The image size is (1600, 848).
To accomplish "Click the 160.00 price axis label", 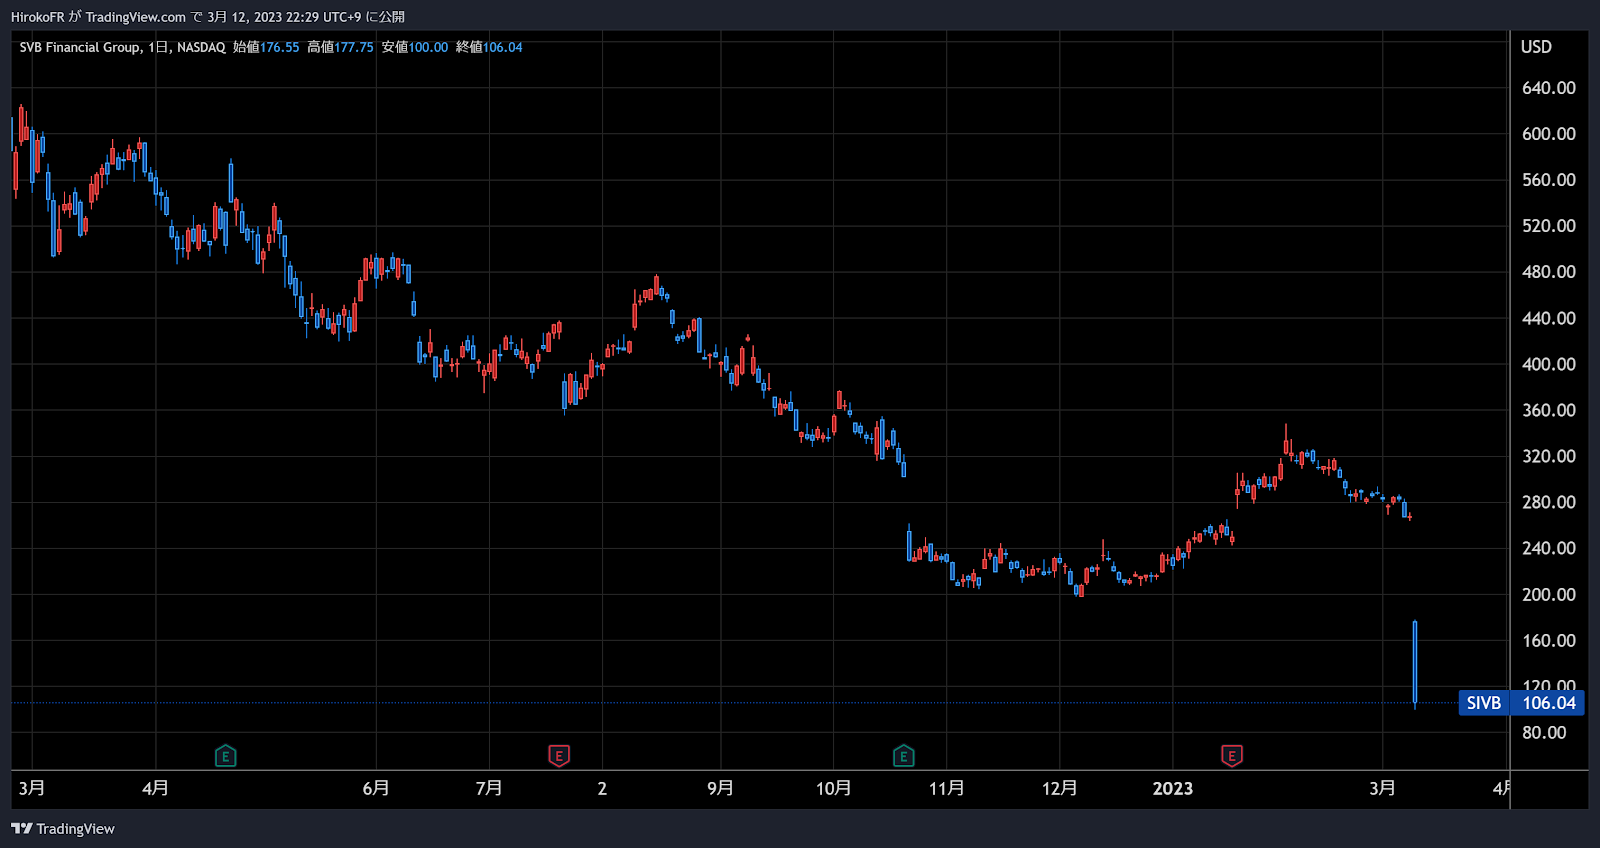I will 1549,640.
